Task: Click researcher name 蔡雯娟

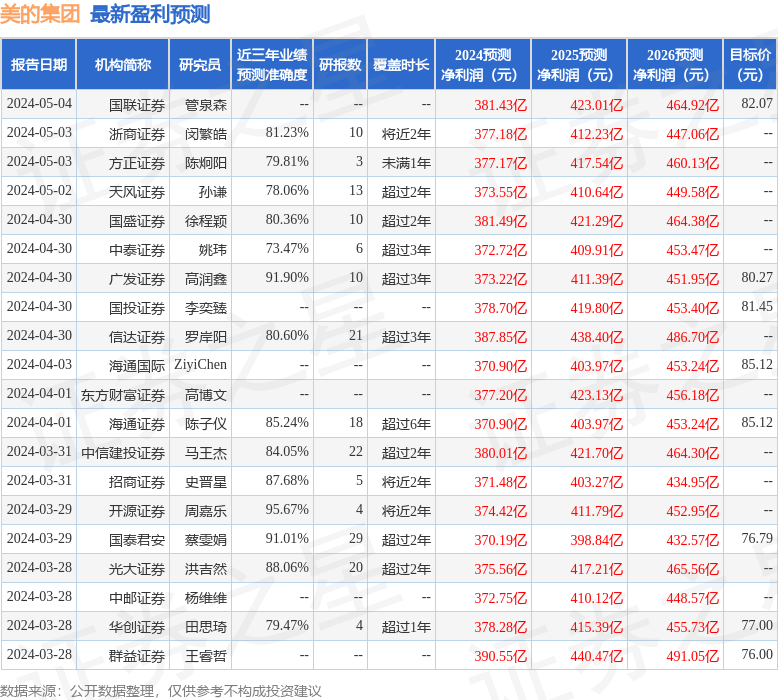Action: click(206, 540)
